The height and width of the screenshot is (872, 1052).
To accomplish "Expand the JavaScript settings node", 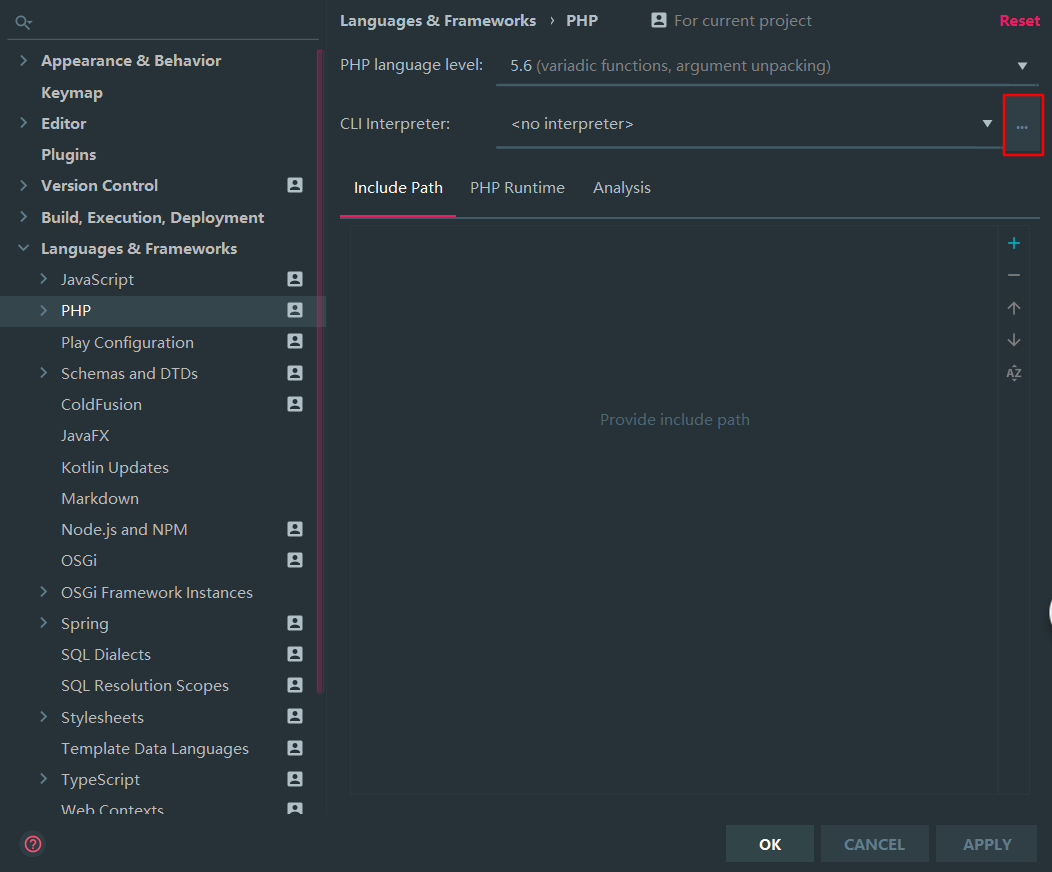I will point(41,279).
